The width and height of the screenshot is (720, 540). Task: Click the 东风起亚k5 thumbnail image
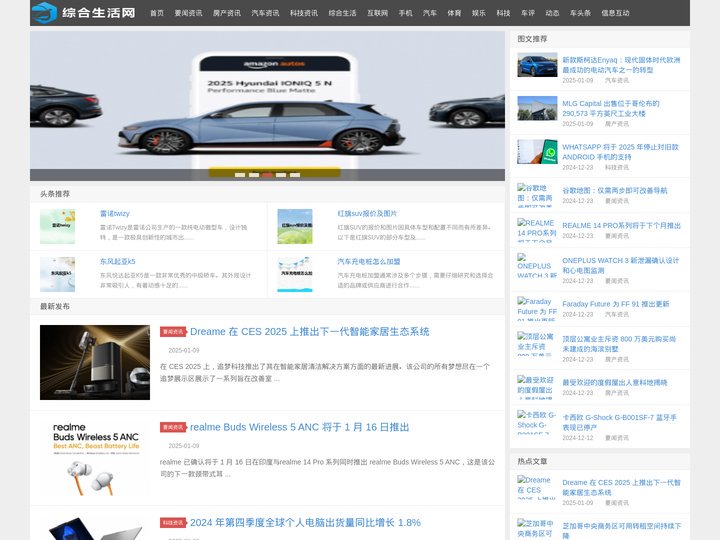click(57, 274)
